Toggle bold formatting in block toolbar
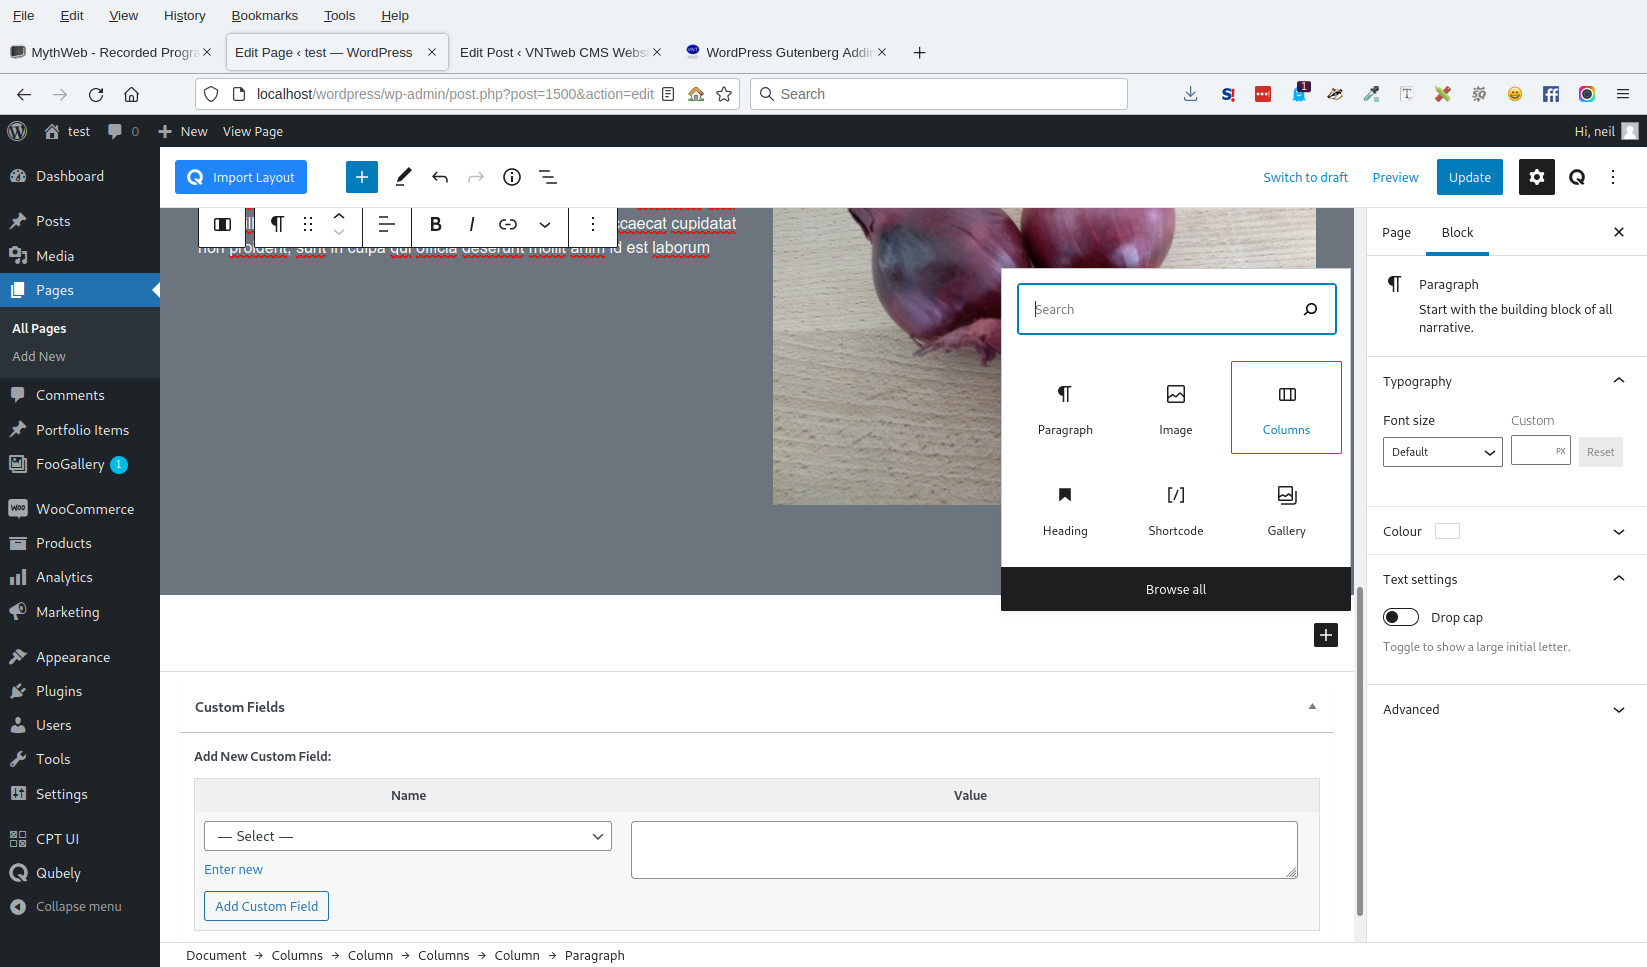 (435, 224)
